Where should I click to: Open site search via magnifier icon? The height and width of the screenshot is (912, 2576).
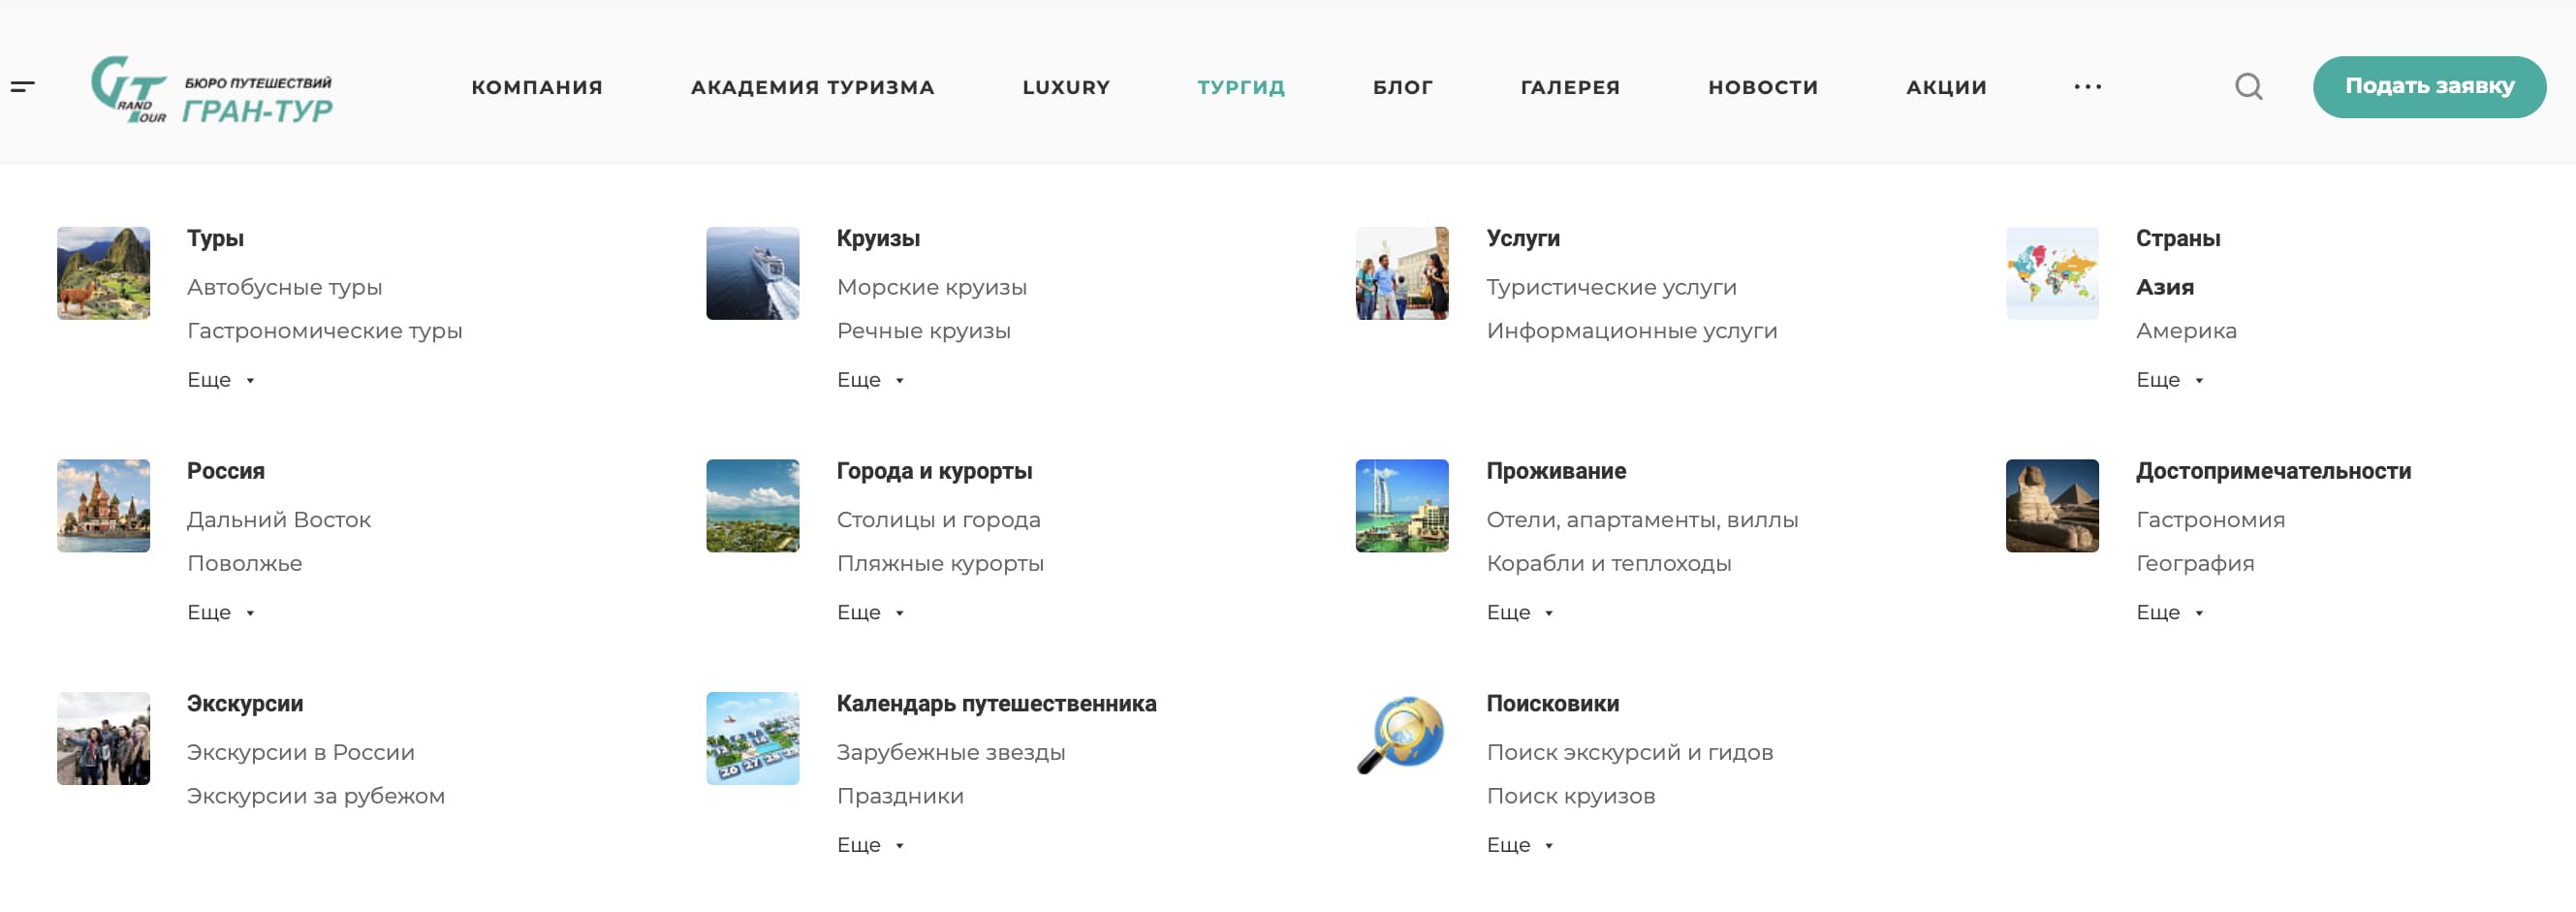(x=2248, y=87)
